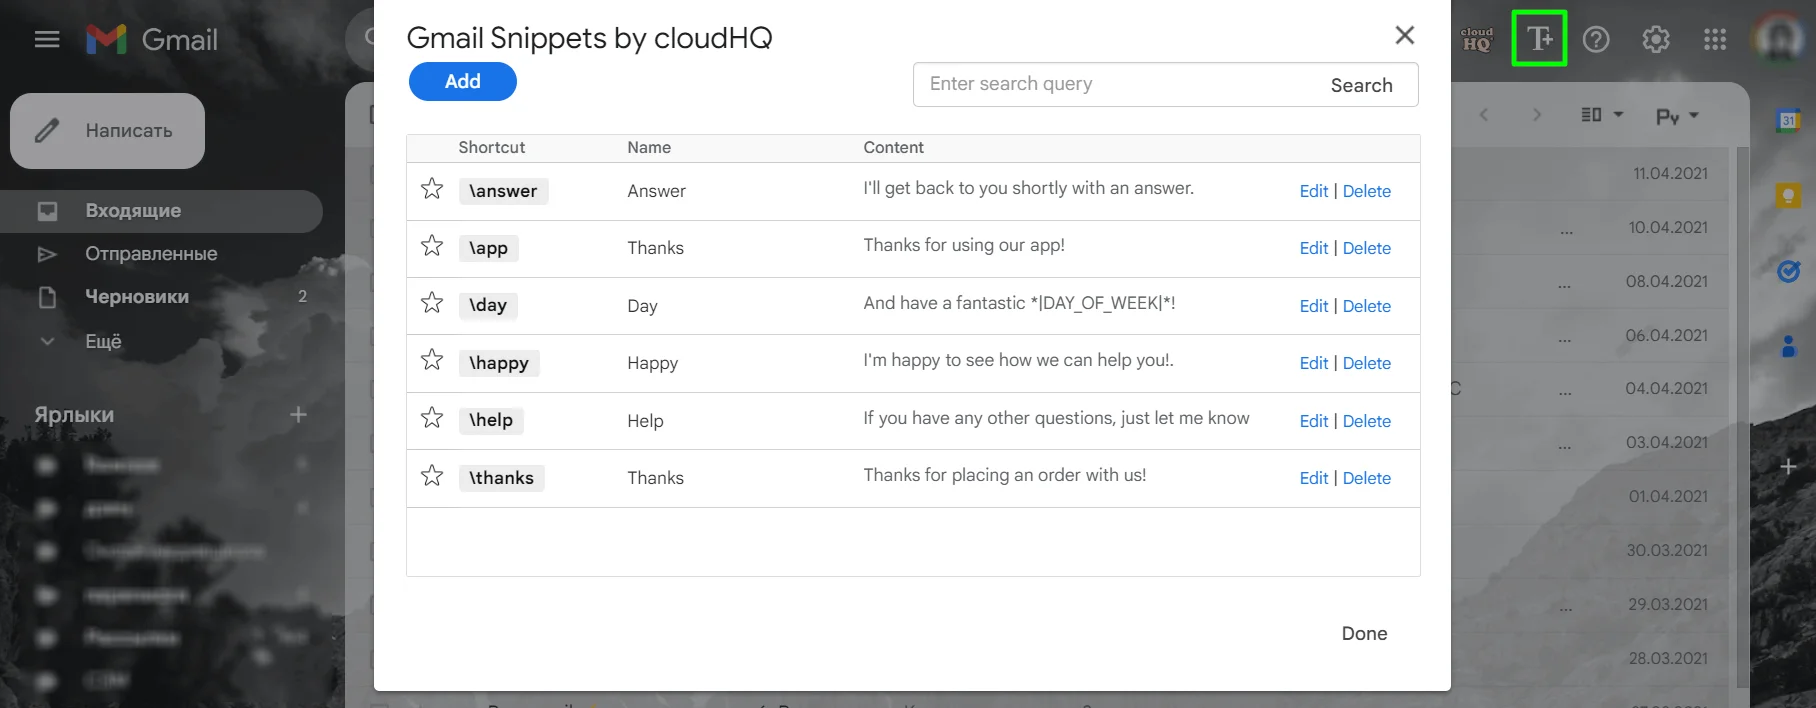The width and height of the screenshot is (1816, 708).
Task: Open the cloudHQ snippets T+ icon
Action: coord(1539,39)
